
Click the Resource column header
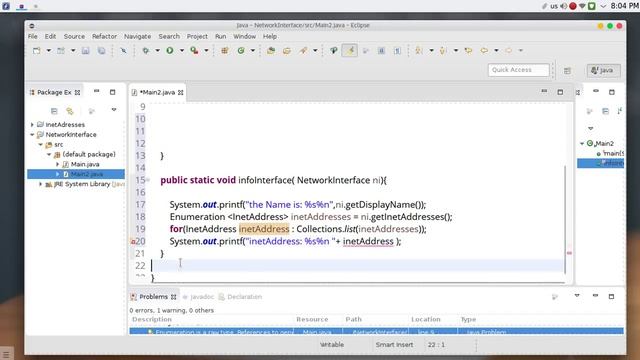pyautogui.click(x=312, y=319)
